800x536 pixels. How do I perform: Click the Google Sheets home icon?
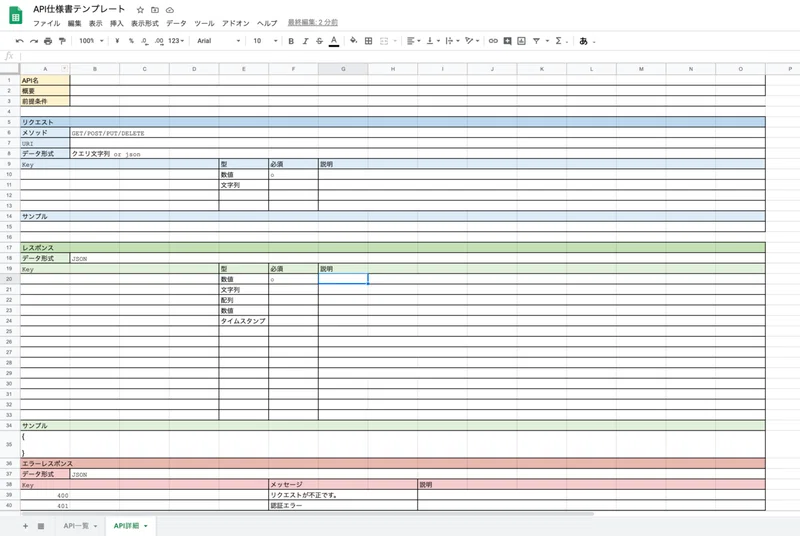coord(15,15)
